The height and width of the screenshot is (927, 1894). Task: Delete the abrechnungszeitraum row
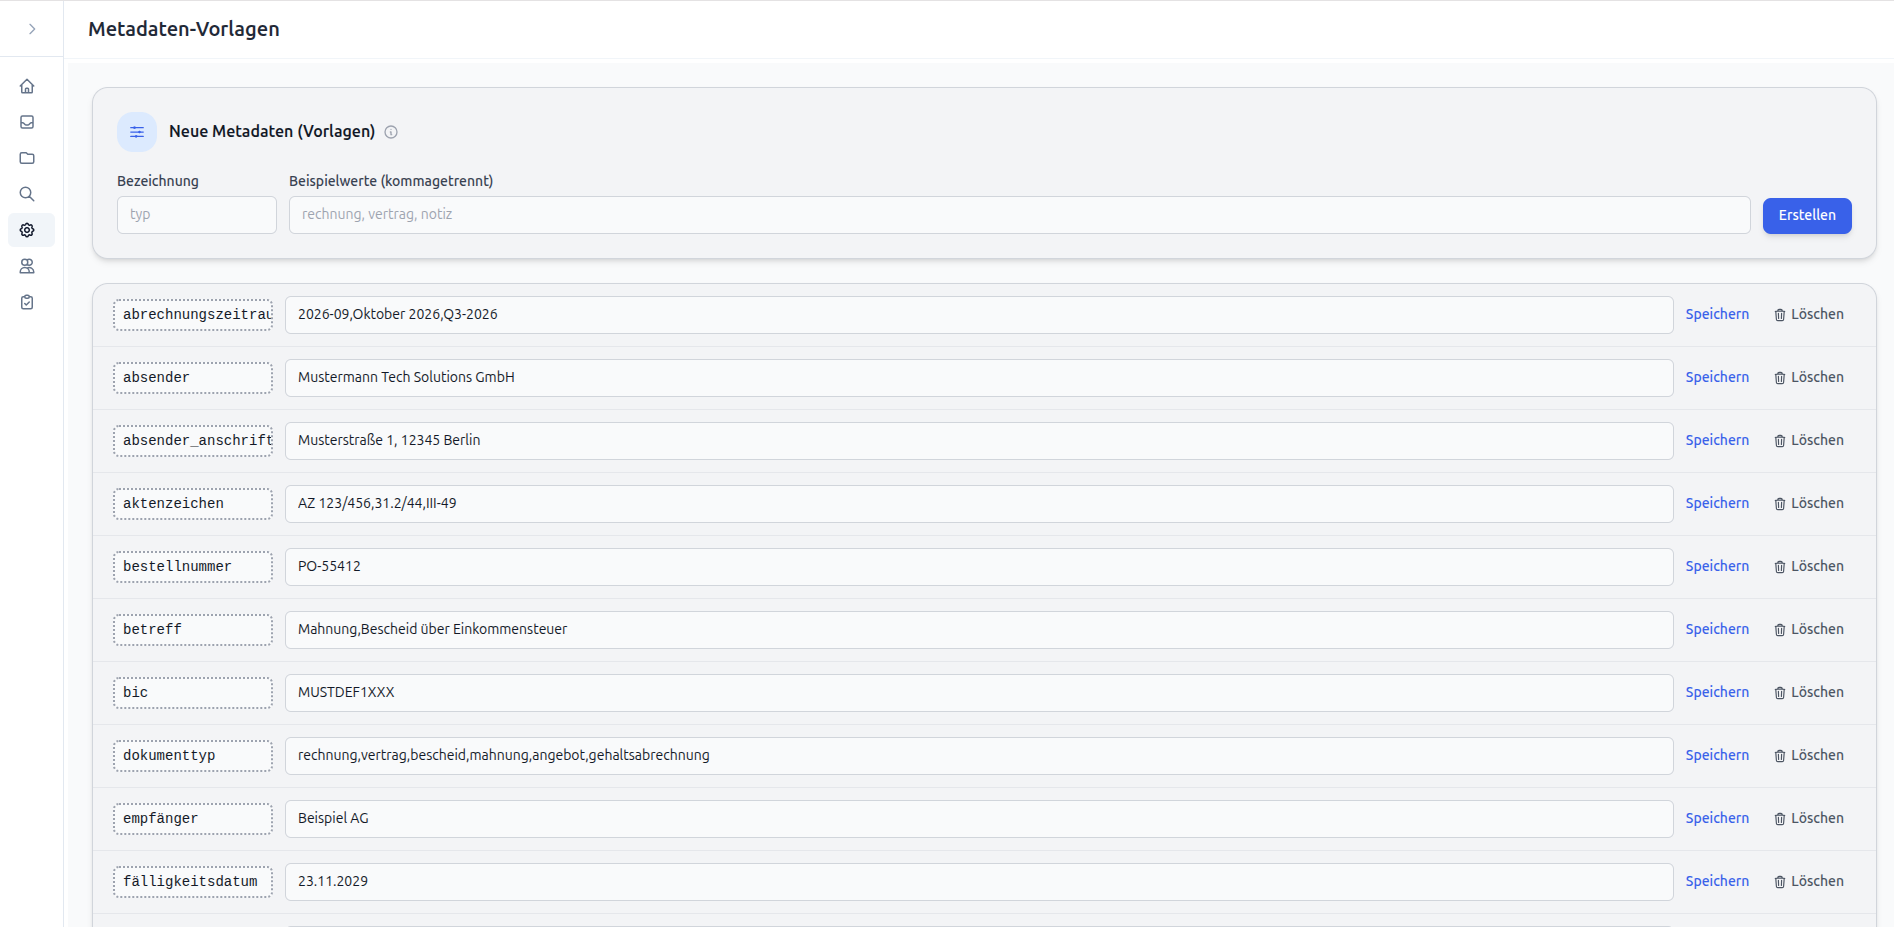1808,314
